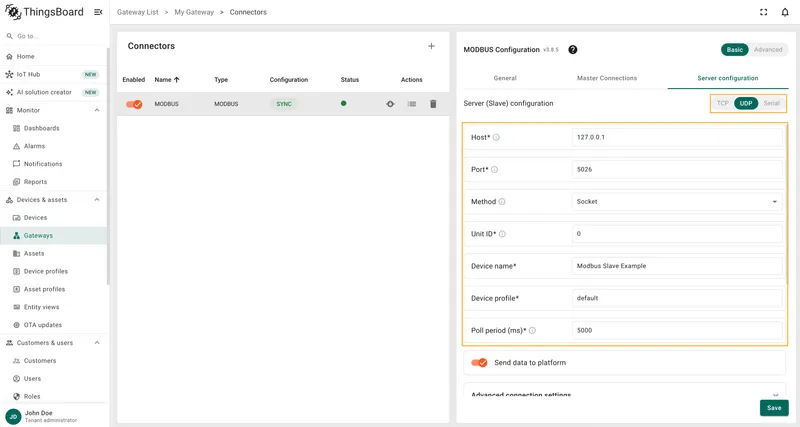The image size is (800, 427).
Task: Go to Gateway List breadcrumb
Action: (138, 12)
